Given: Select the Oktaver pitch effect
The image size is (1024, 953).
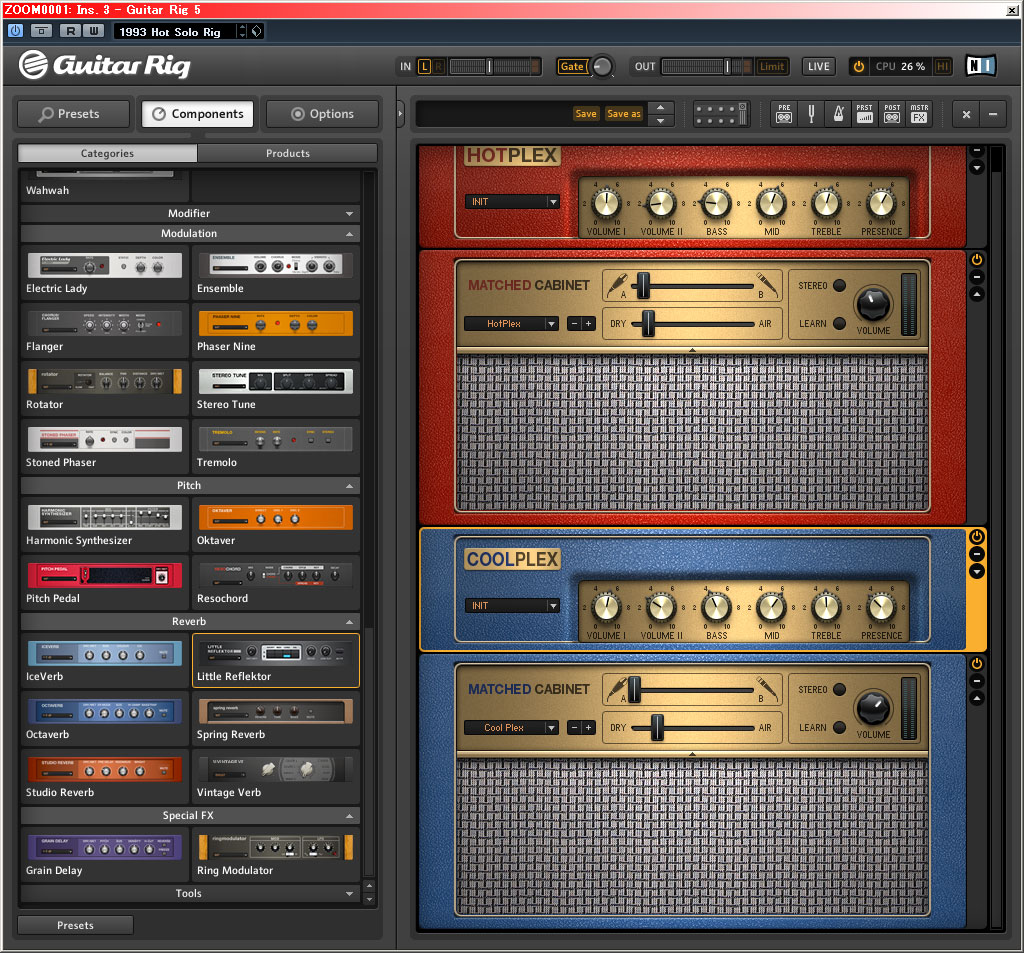Looking at the screenshot, I should (x=276, y=525).
